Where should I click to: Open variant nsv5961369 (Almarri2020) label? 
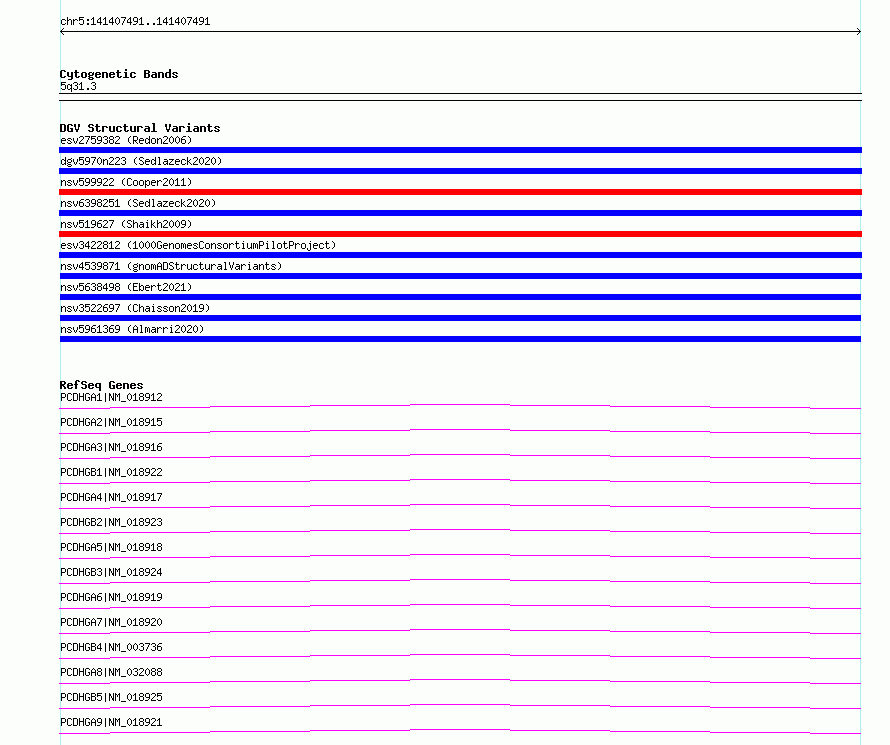(x=132, y=329)
